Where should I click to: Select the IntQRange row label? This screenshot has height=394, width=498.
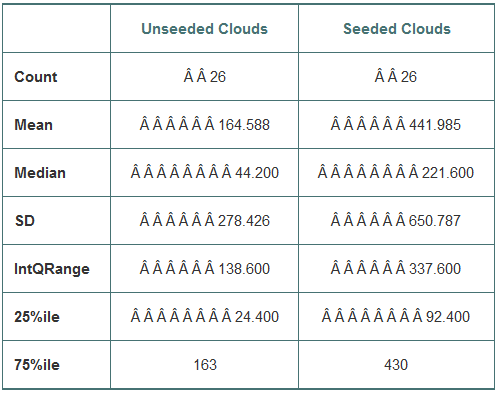pos(52,269)
